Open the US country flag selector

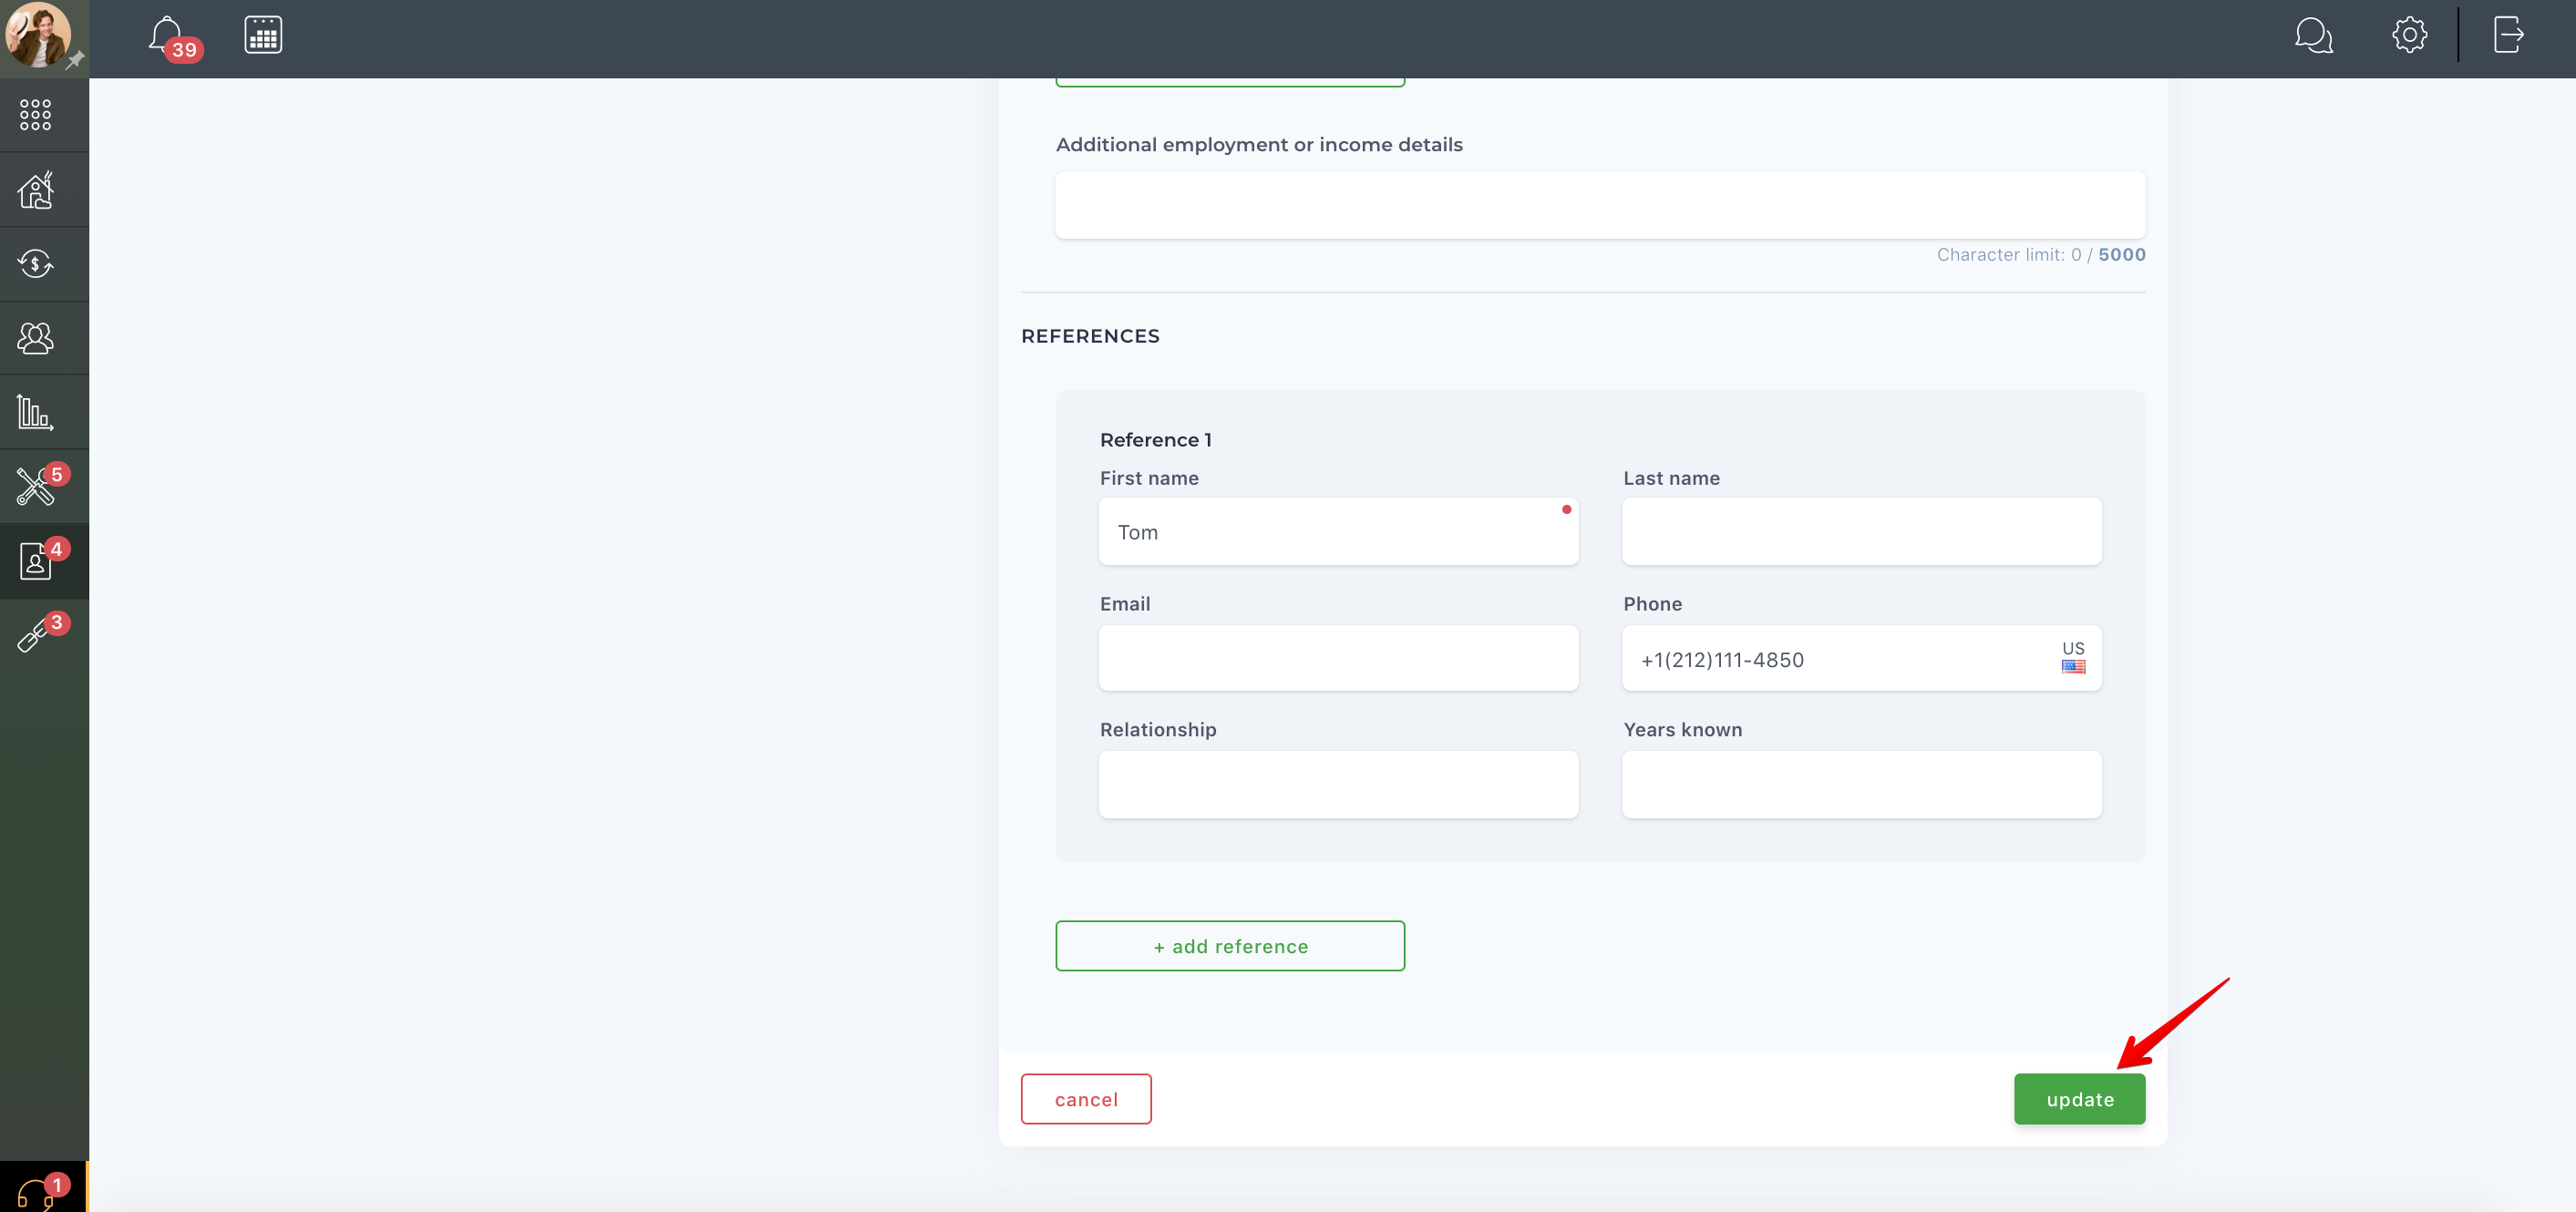[x=2073, y=657]
